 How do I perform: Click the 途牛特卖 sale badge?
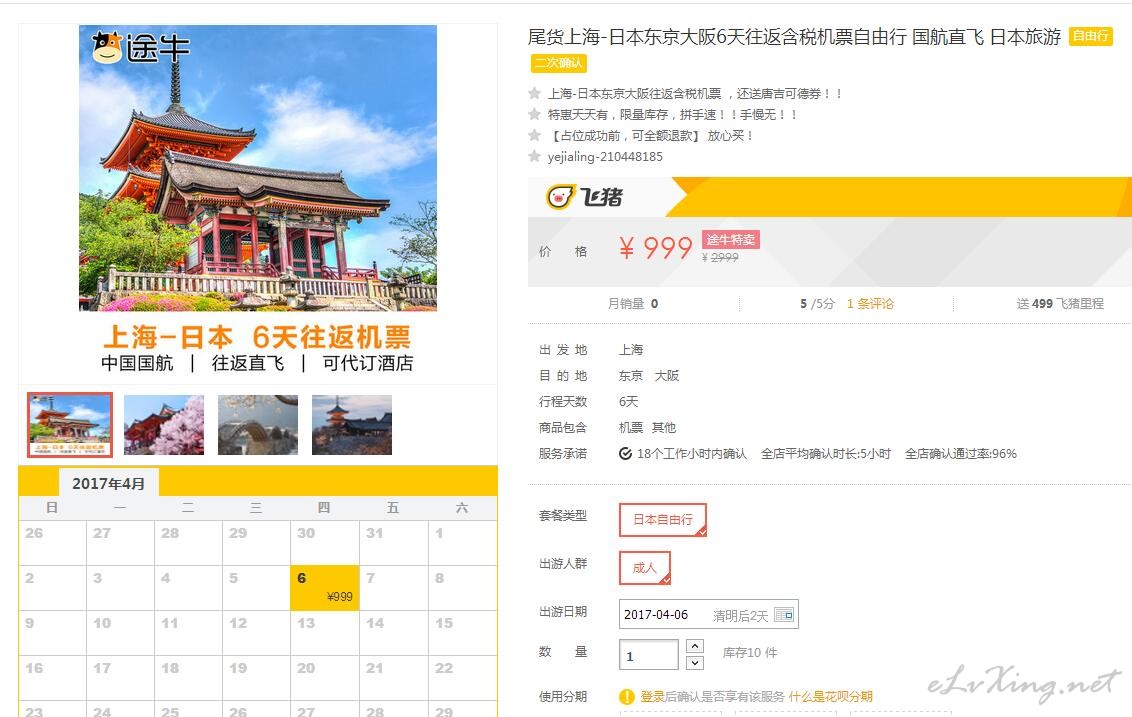(x=731, y=240)
